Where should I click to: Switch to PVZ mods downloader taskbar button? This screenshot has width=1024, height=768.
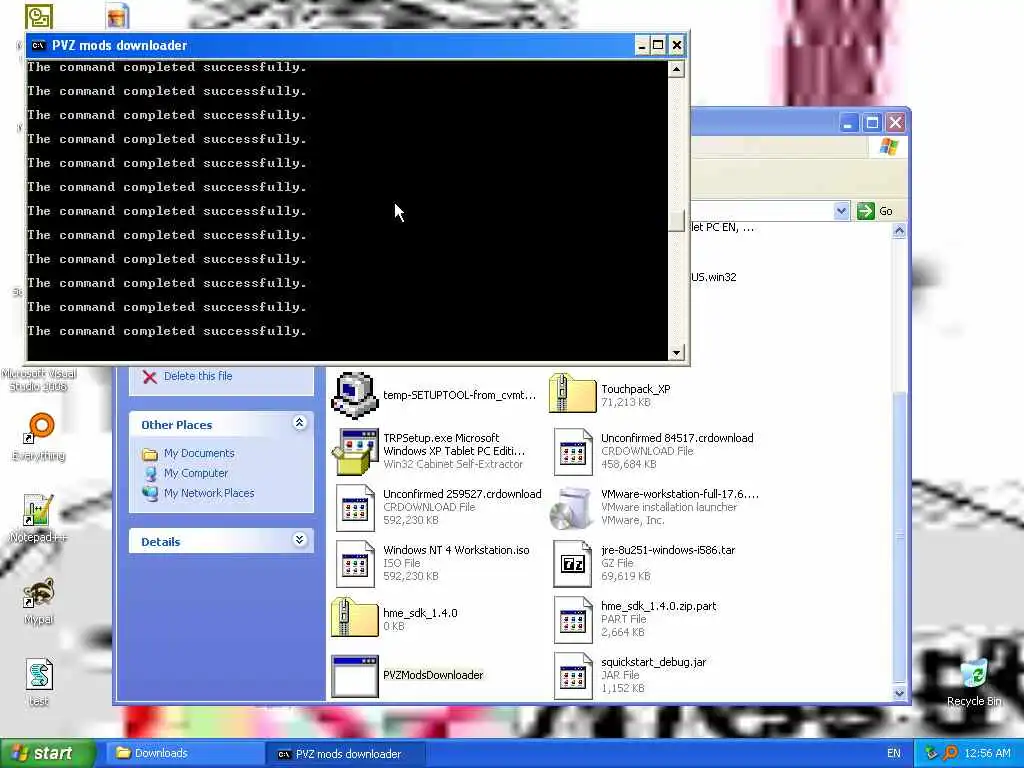pos(345,754)
